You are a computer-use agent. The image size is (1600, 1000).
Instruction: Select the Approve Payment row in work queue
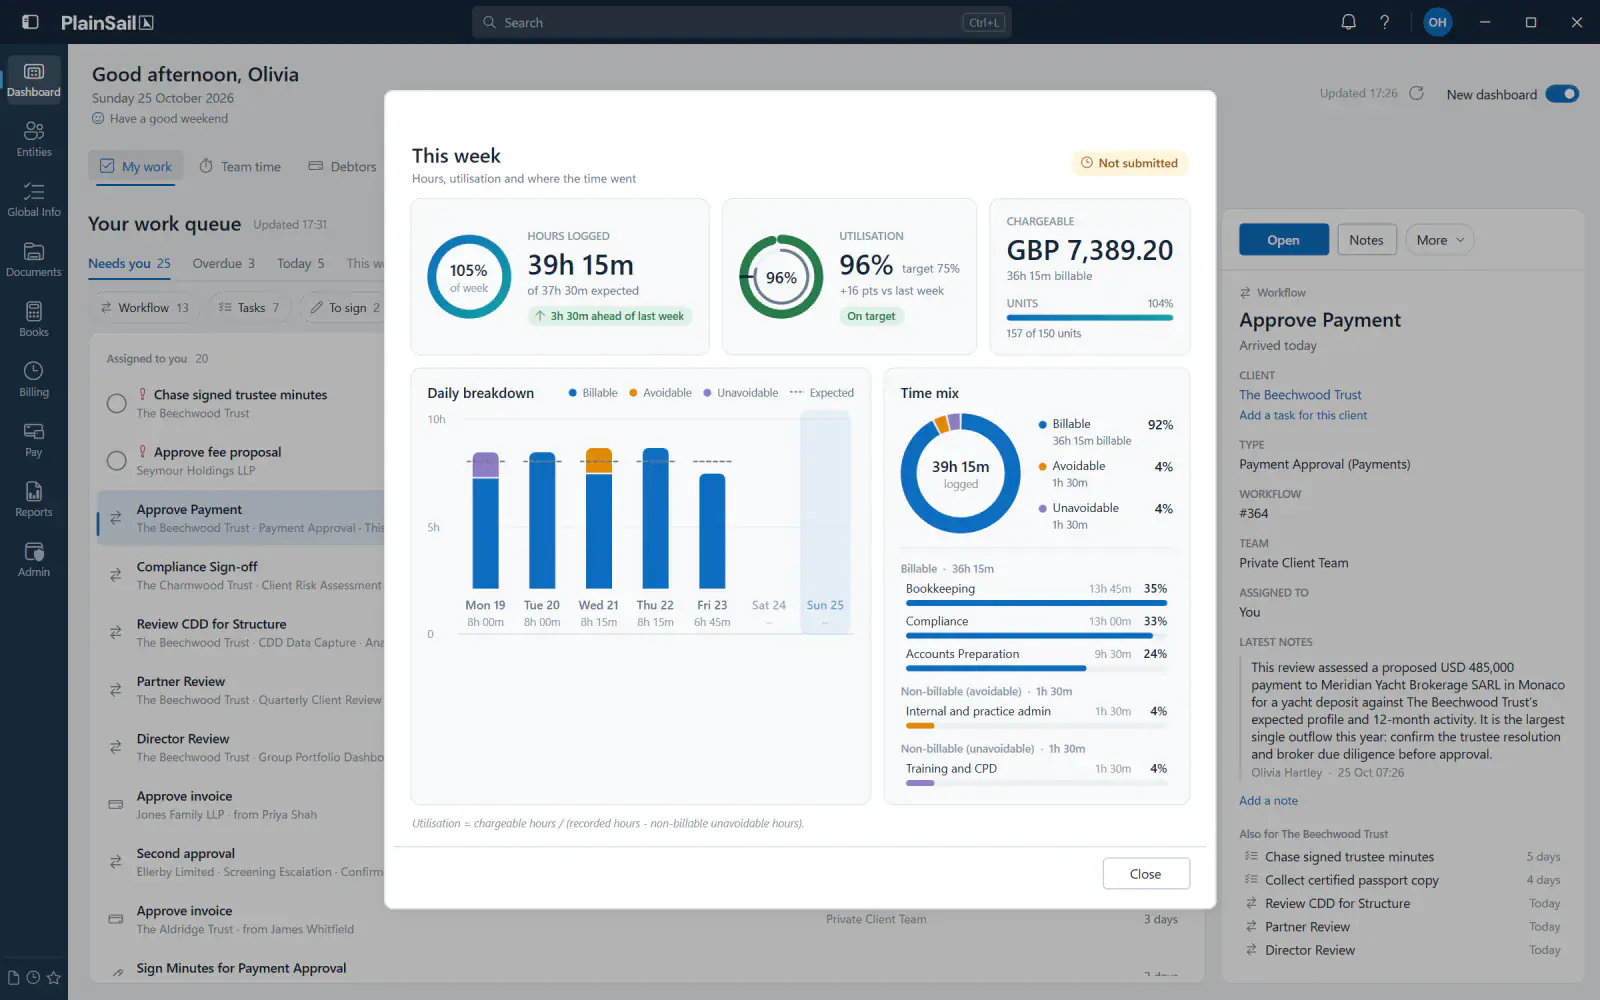point(240,518)
